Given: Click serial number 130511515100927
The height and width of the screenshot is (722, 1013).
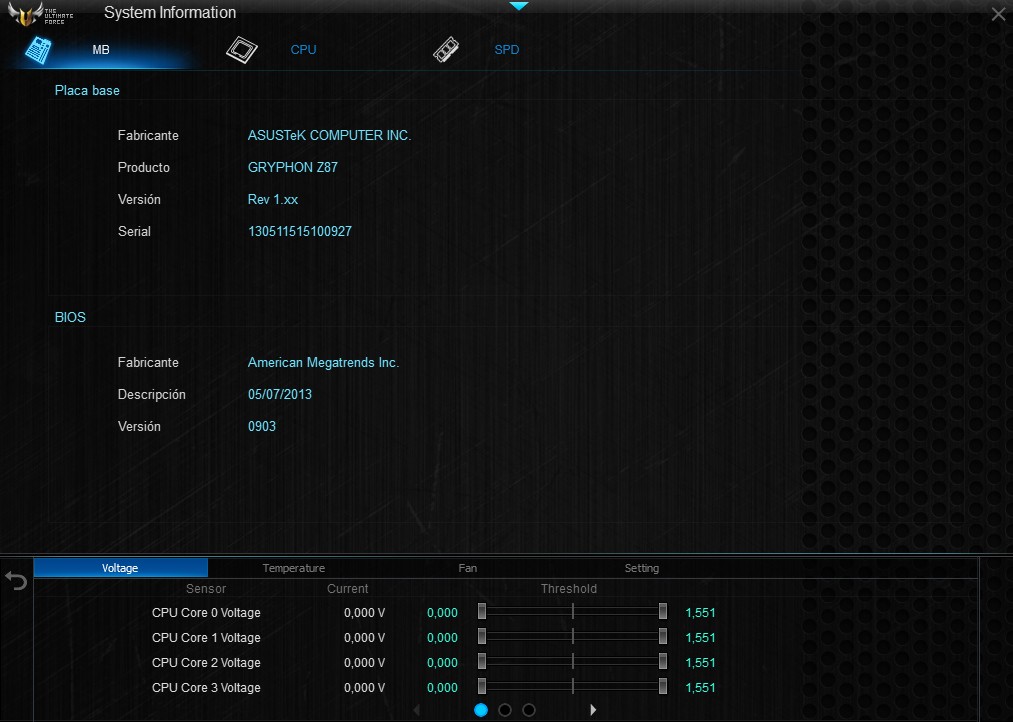Looking at the screenshot, I should point(300,231).
